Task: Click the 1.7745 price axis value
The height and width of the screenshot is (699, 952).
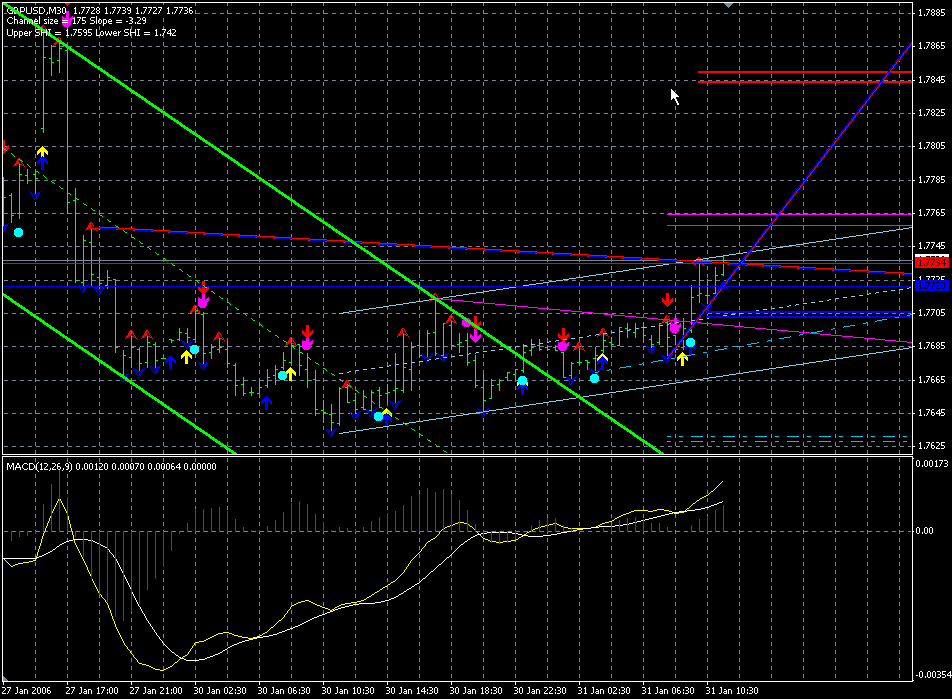Action: click(931, 246)
